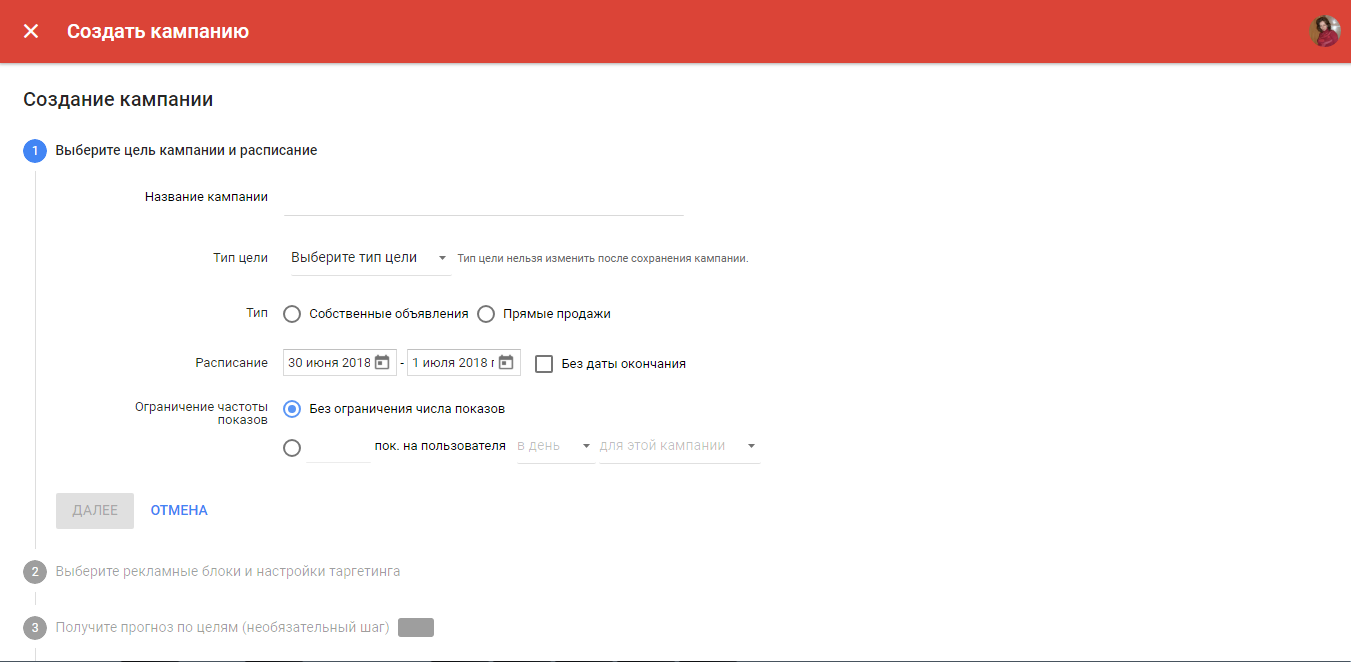The width and height of the screenshot is (1351, 662).
Task: Click the step 1 circle indicator
Action: coord(35,149)
